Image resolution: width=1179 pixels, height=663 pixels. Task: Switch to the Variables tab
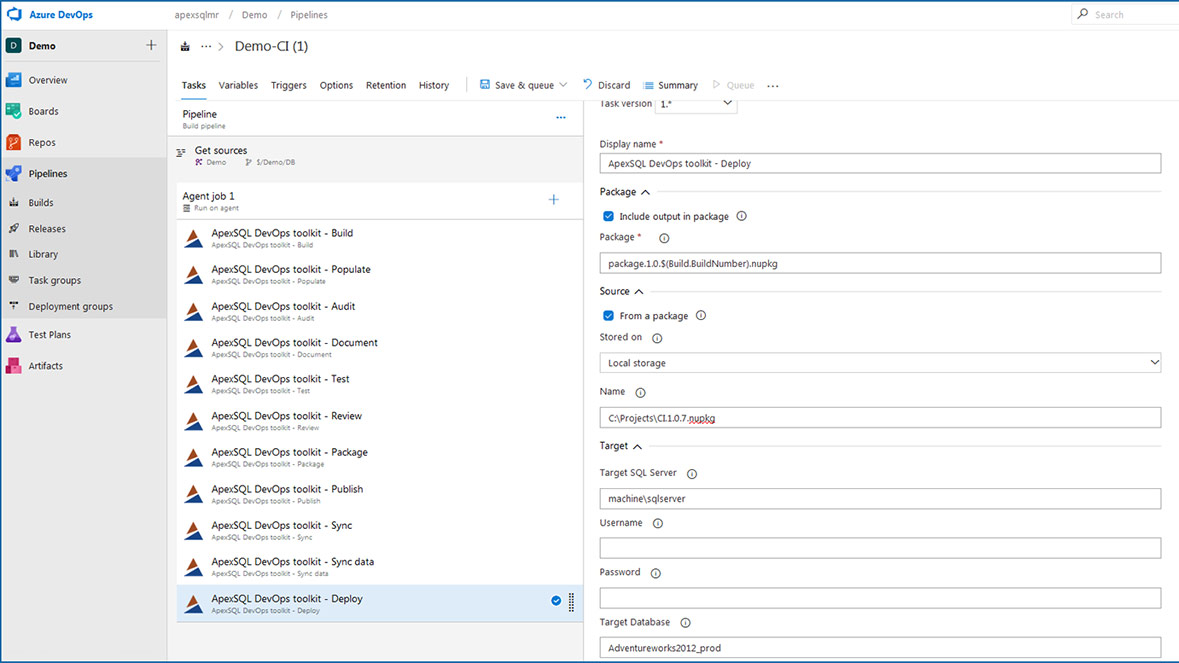click(238, 85)
